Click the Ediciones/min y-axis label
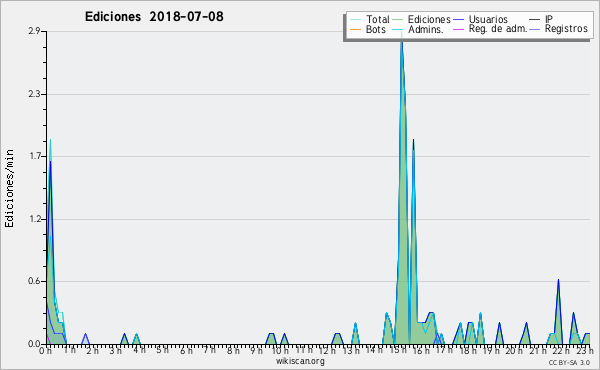Viewport: 600px width, 370px height. (9, 188)
